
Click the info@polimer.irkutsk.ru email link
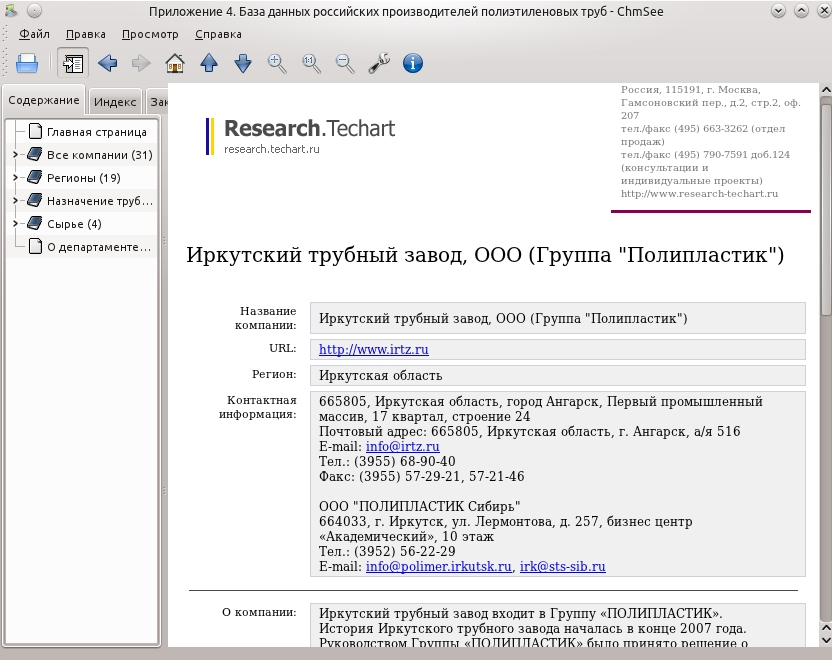tap(438, 566)
